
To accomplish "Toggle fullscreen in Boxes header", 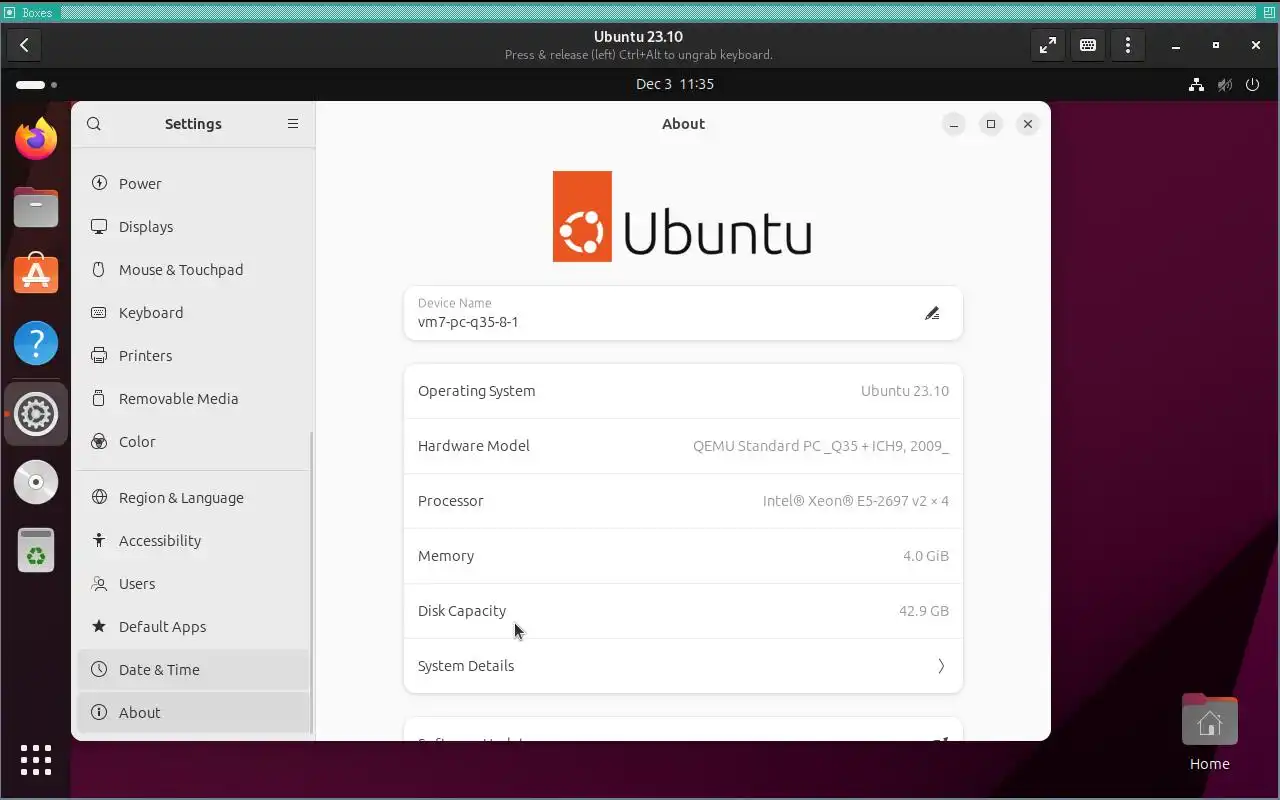I will click(x=1048, y=45).
